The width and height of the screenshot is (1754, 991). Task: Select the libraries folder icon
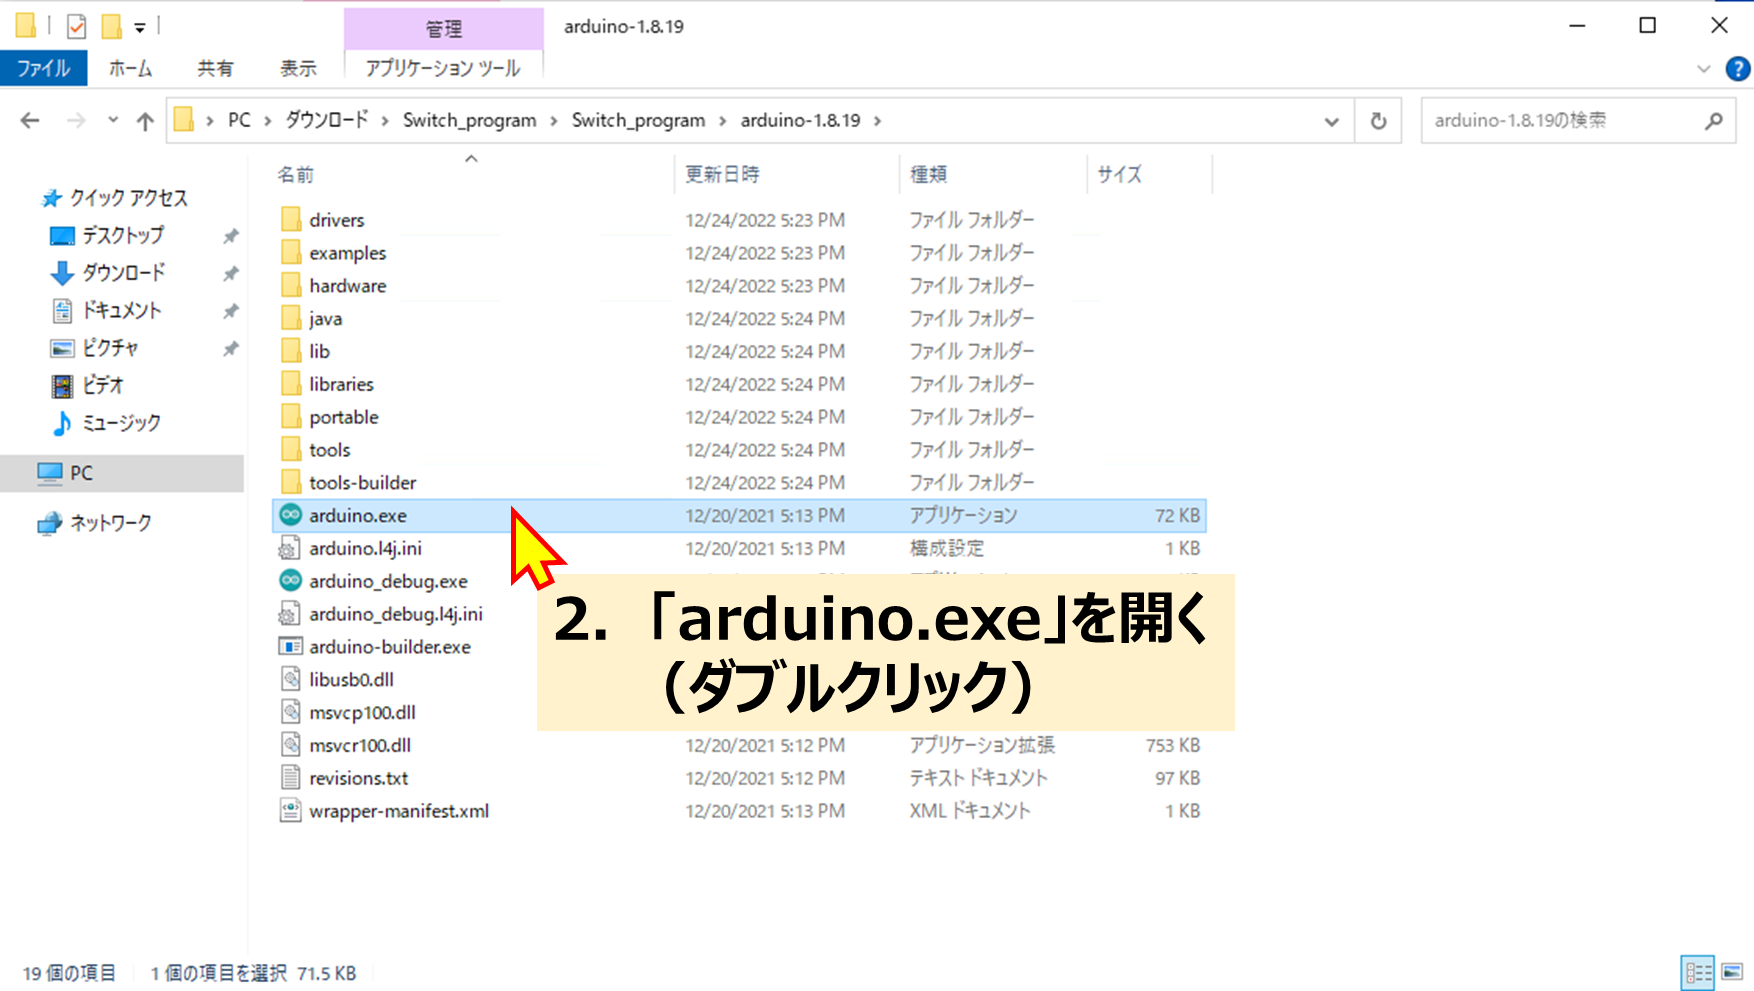291,384
